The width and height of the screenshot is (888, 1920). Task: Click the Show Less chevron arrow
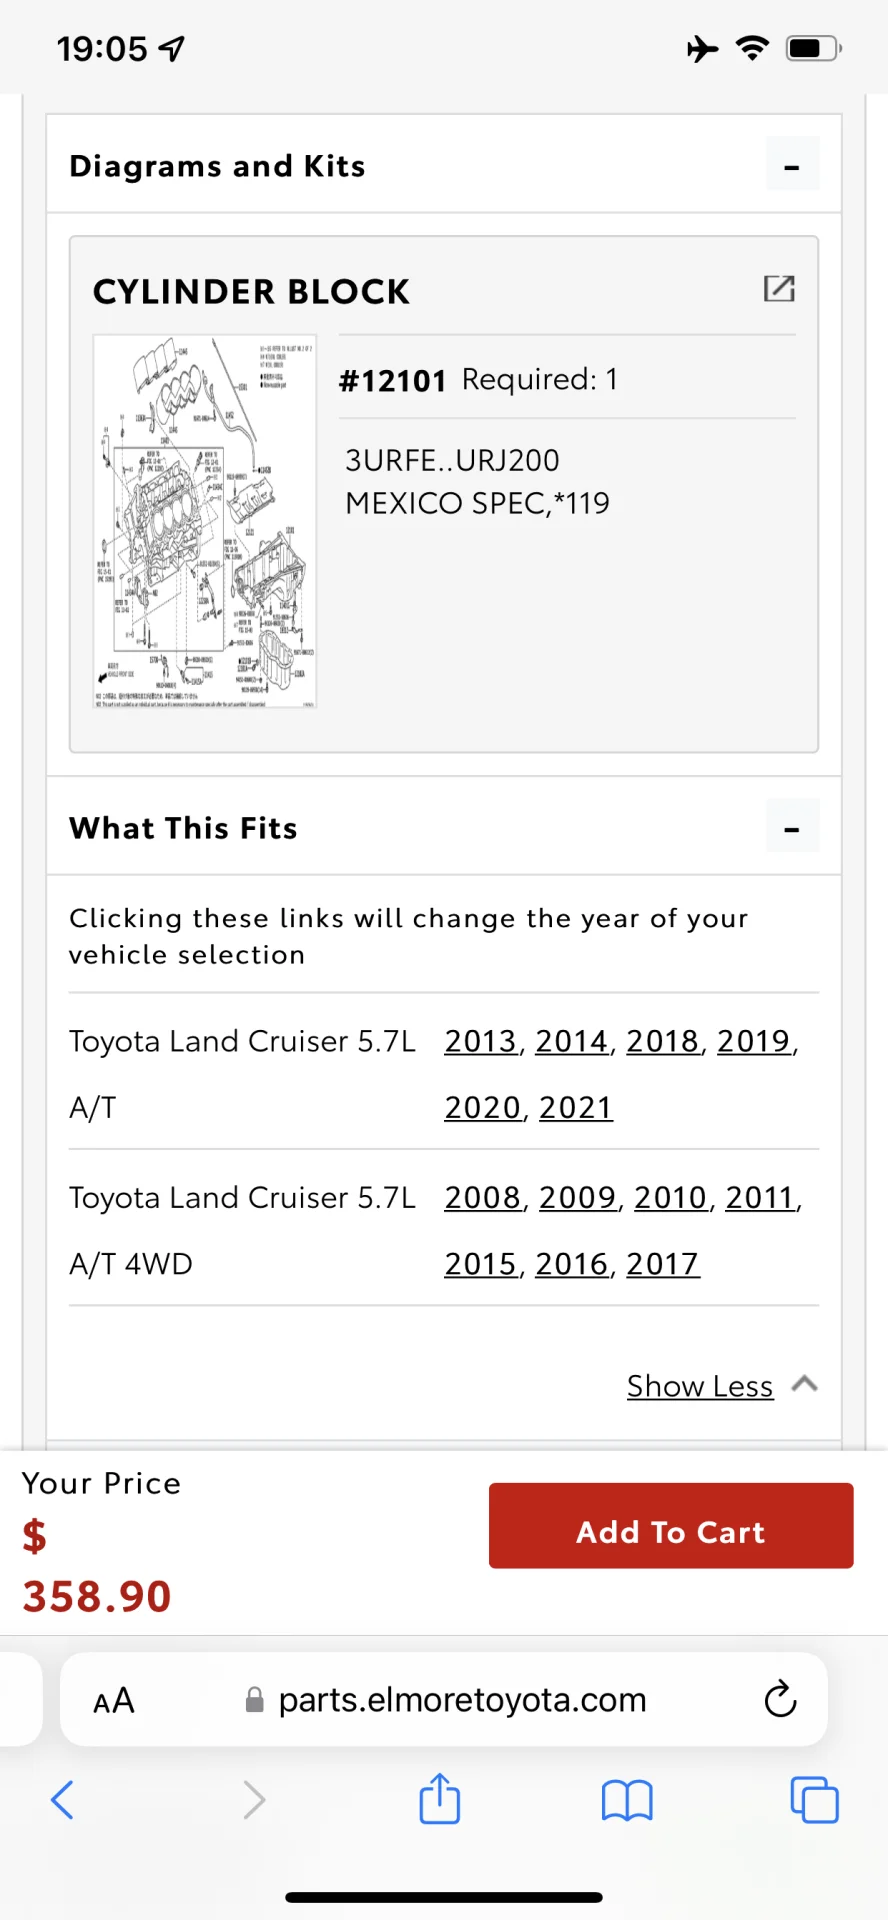point(805,1384)
